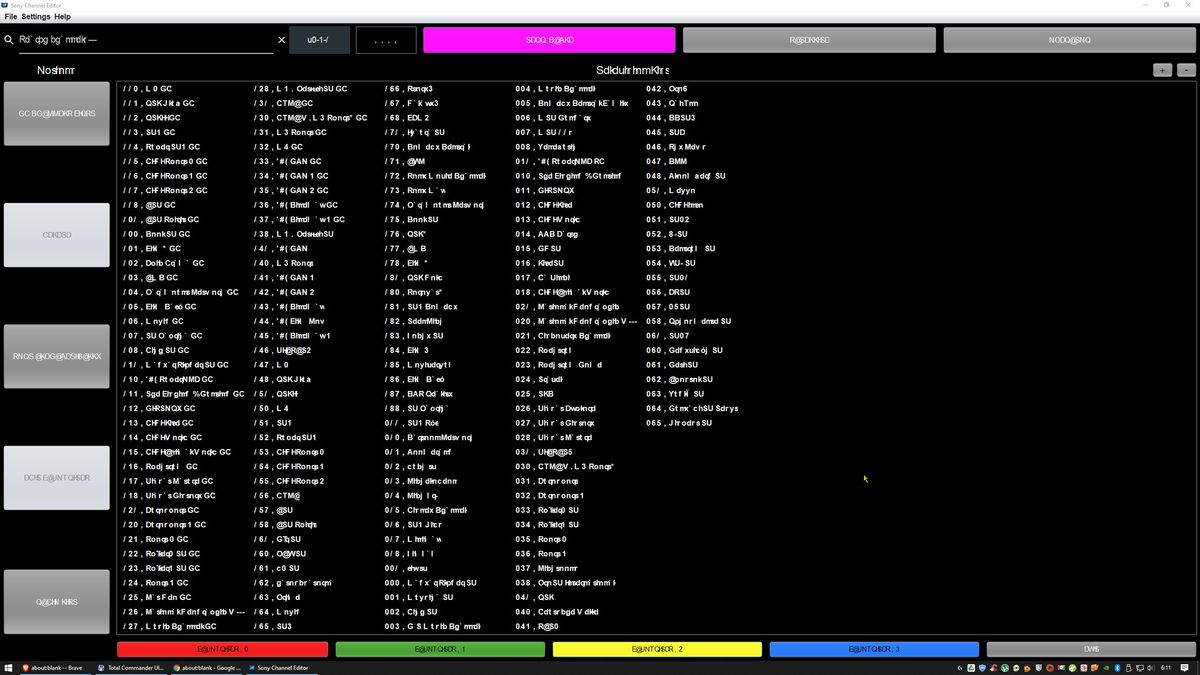Click the dark button with four dots
Image resolution: width=1200 pixels, height=675 pixels.
click(x=386, y=40)
